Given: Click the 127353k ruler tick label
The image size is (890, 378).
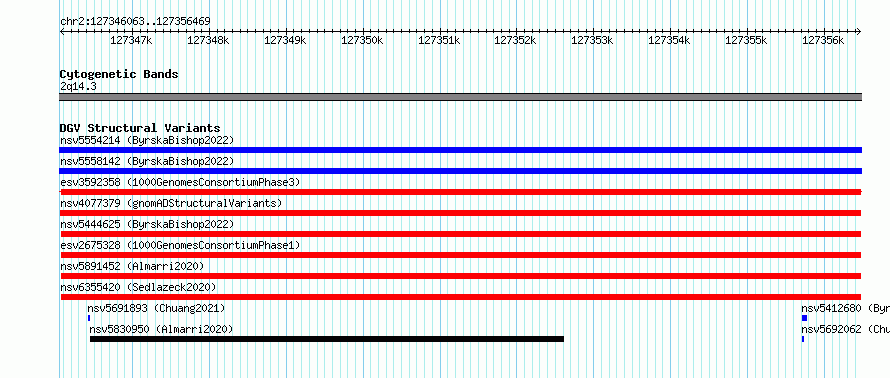Looking at the screenshot, I should (x=592, y=41).
